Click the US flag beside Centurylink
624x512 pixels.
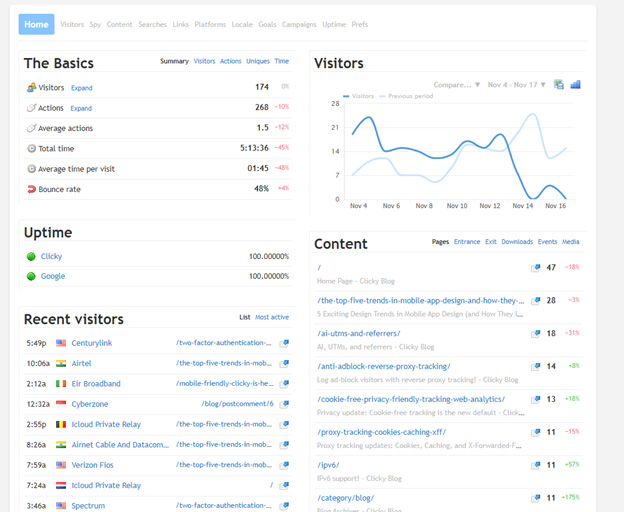61,343
